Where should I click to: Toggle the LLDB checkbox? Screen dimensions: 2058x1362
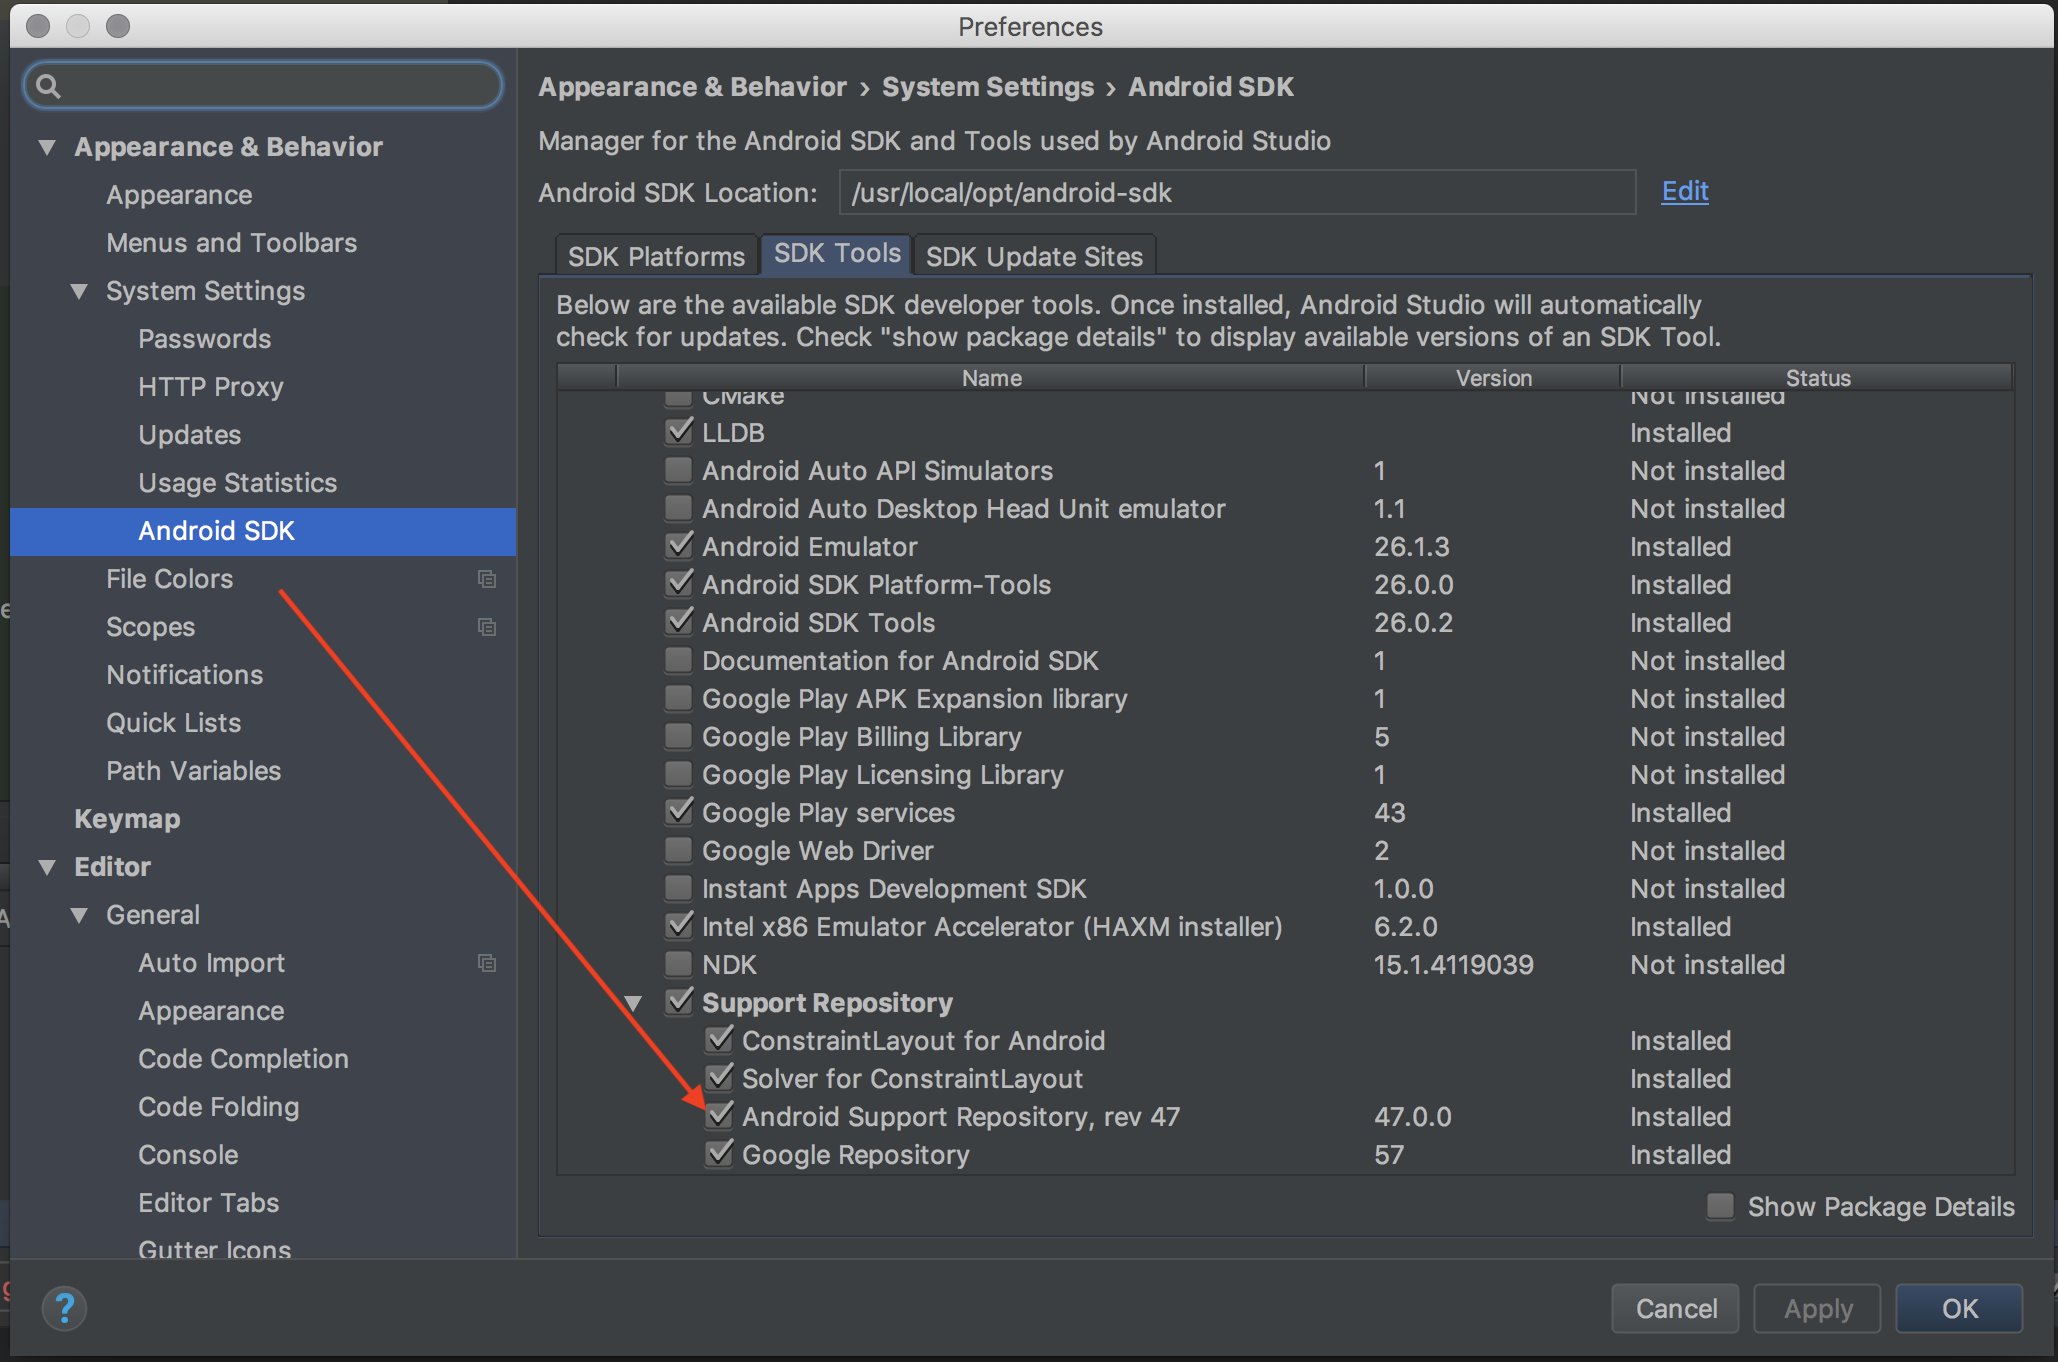[x=679, y=432]
